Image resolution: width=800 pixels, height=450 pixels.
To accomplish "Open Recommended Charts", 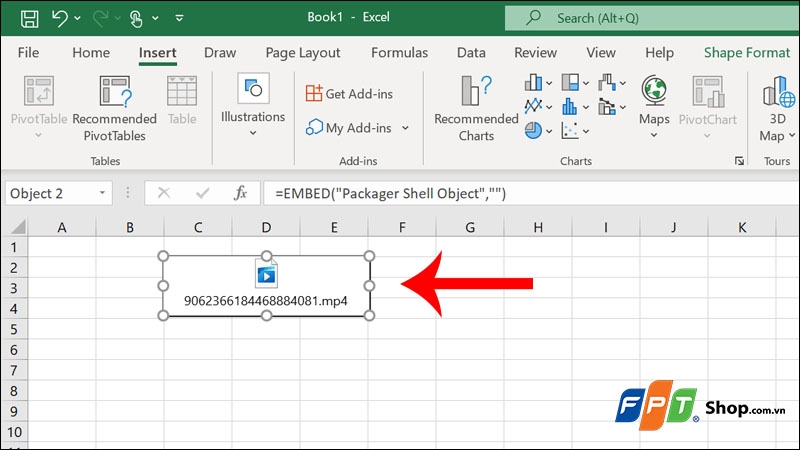I will 476,107.
